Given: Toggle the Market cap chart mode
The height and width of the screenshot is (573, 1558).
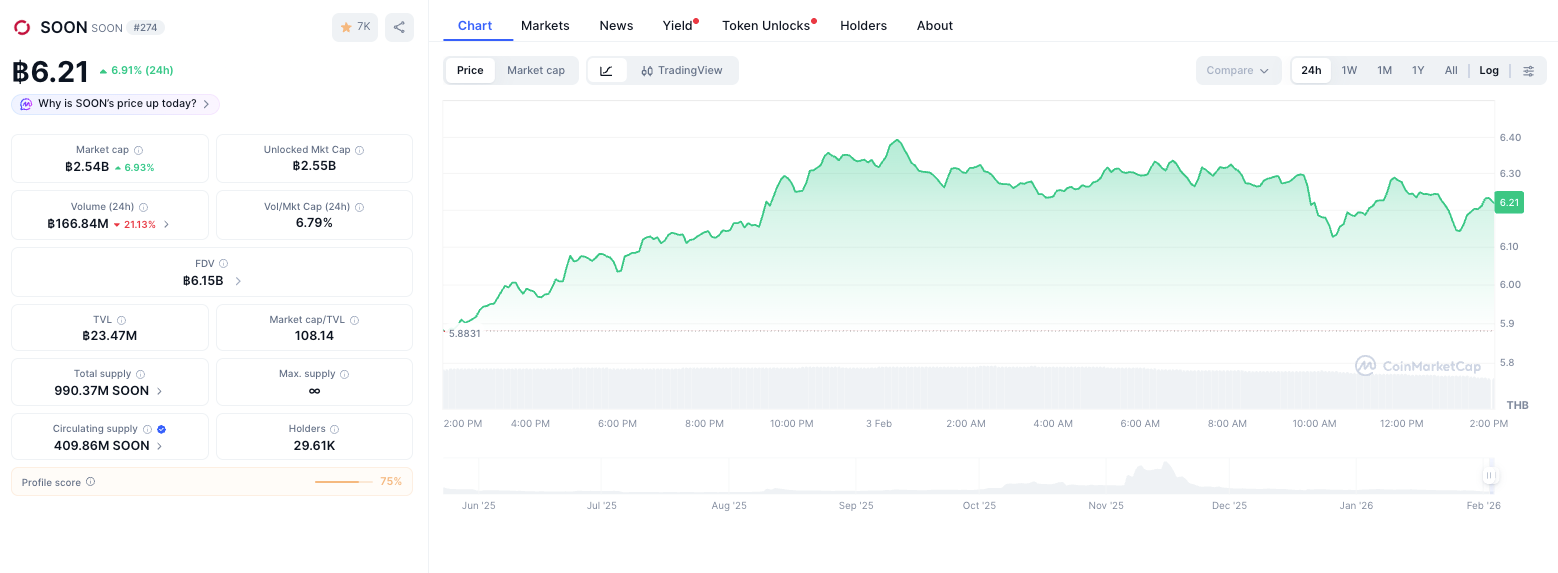Looking at the screenshot, I should point(536,70).
